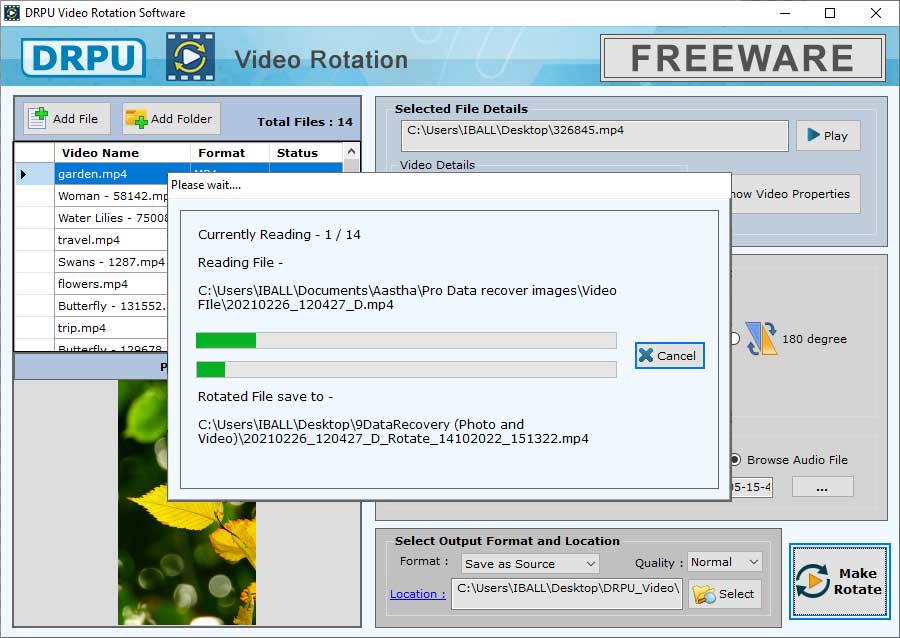Click the video rotation film icon in the header

[191, 57]
